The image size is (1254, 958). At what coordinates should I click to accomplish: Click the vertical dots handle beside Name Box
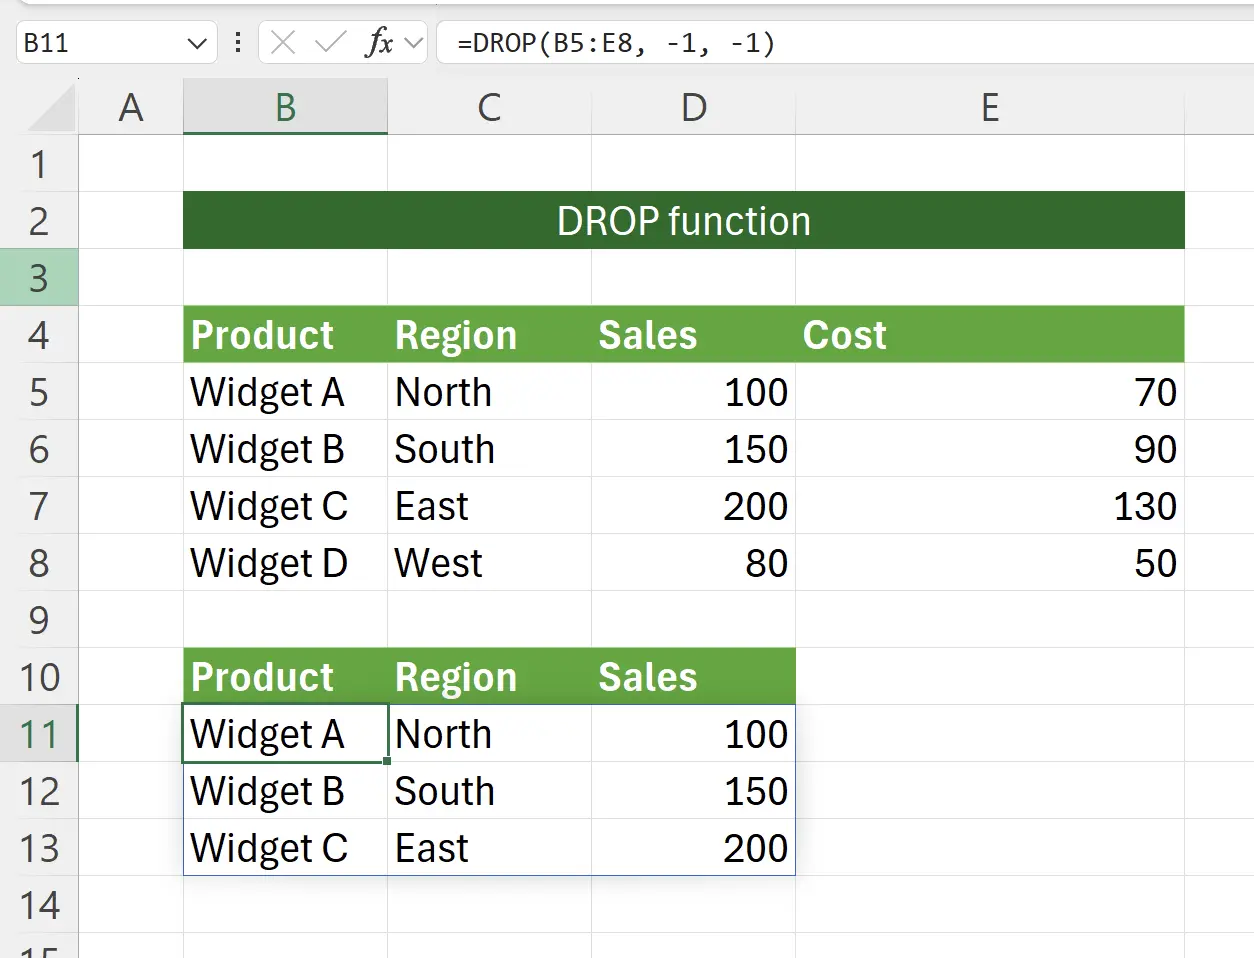pos(237,42)
